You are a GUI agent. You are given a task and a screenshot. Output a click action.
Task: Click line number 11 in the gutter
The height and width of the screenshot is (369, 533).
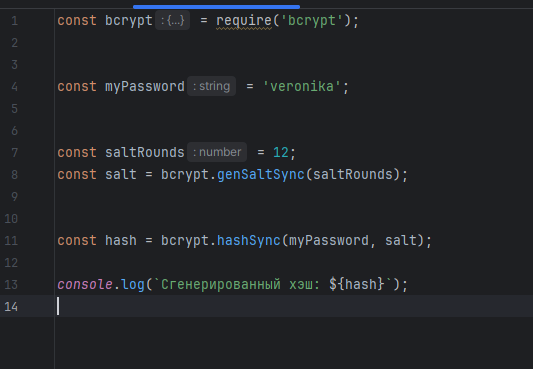point(11,241)
